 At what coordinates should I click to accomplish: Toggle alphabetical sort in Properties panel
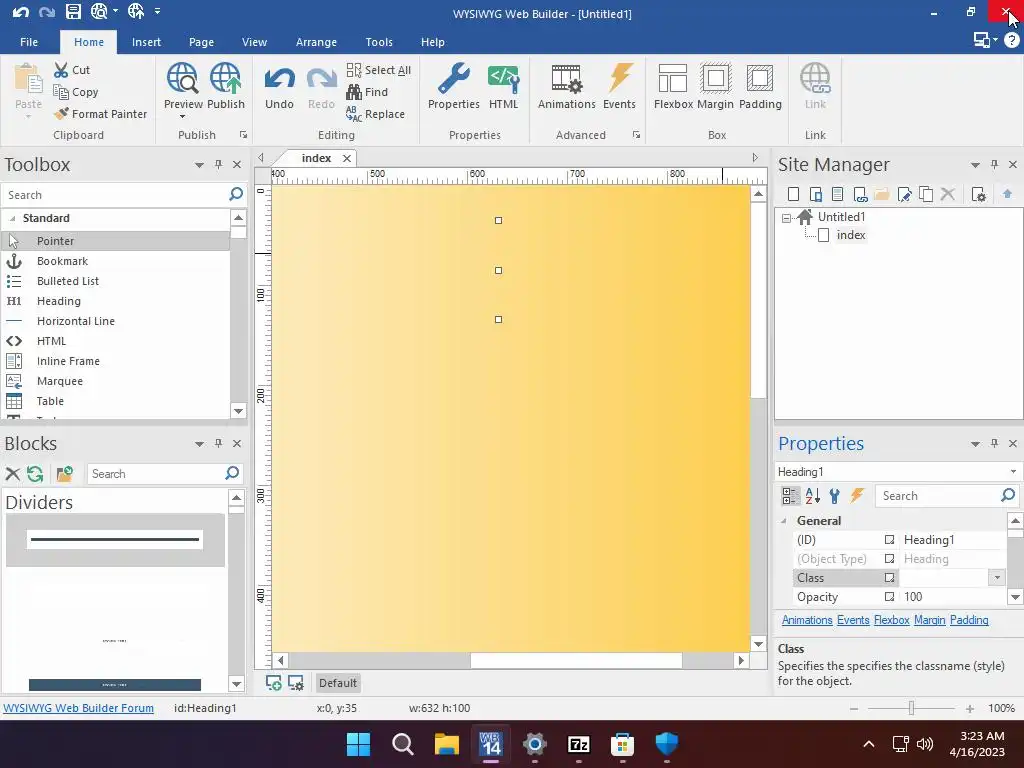tap(812, 496)
